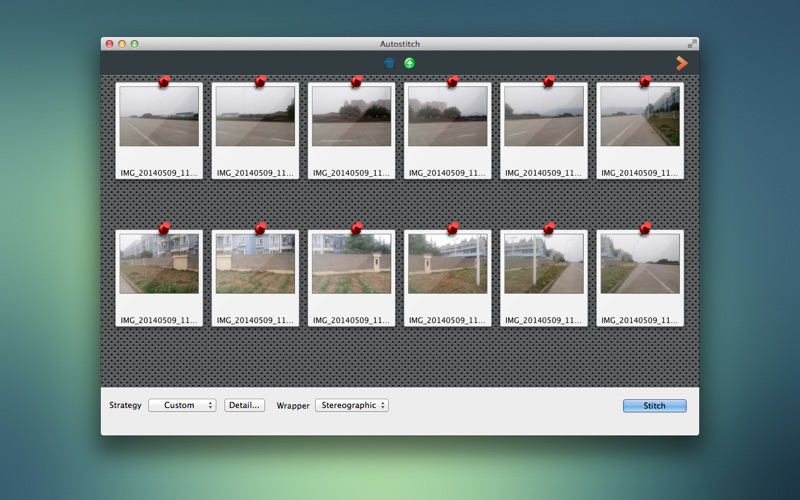
Task: Select the photo of empty road with hazy mountains
Action: tap(544, 131)
